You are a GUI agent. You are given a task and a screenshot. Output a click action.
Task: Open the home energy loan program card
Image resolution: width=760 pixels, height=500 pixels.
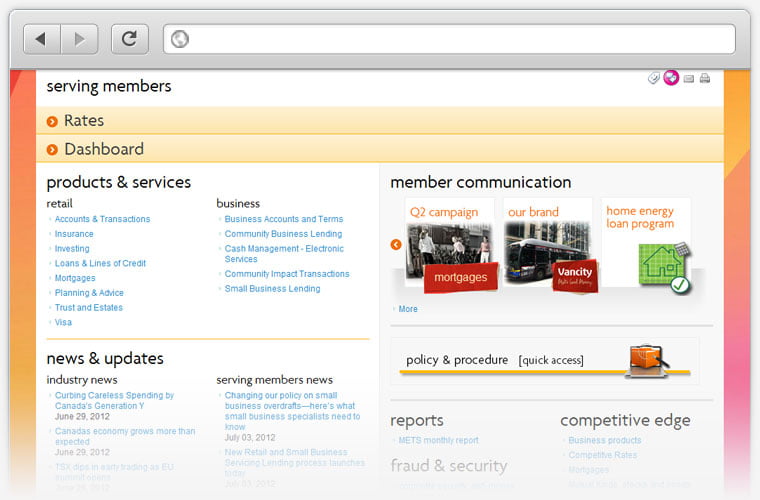click(x=646, y=245)
